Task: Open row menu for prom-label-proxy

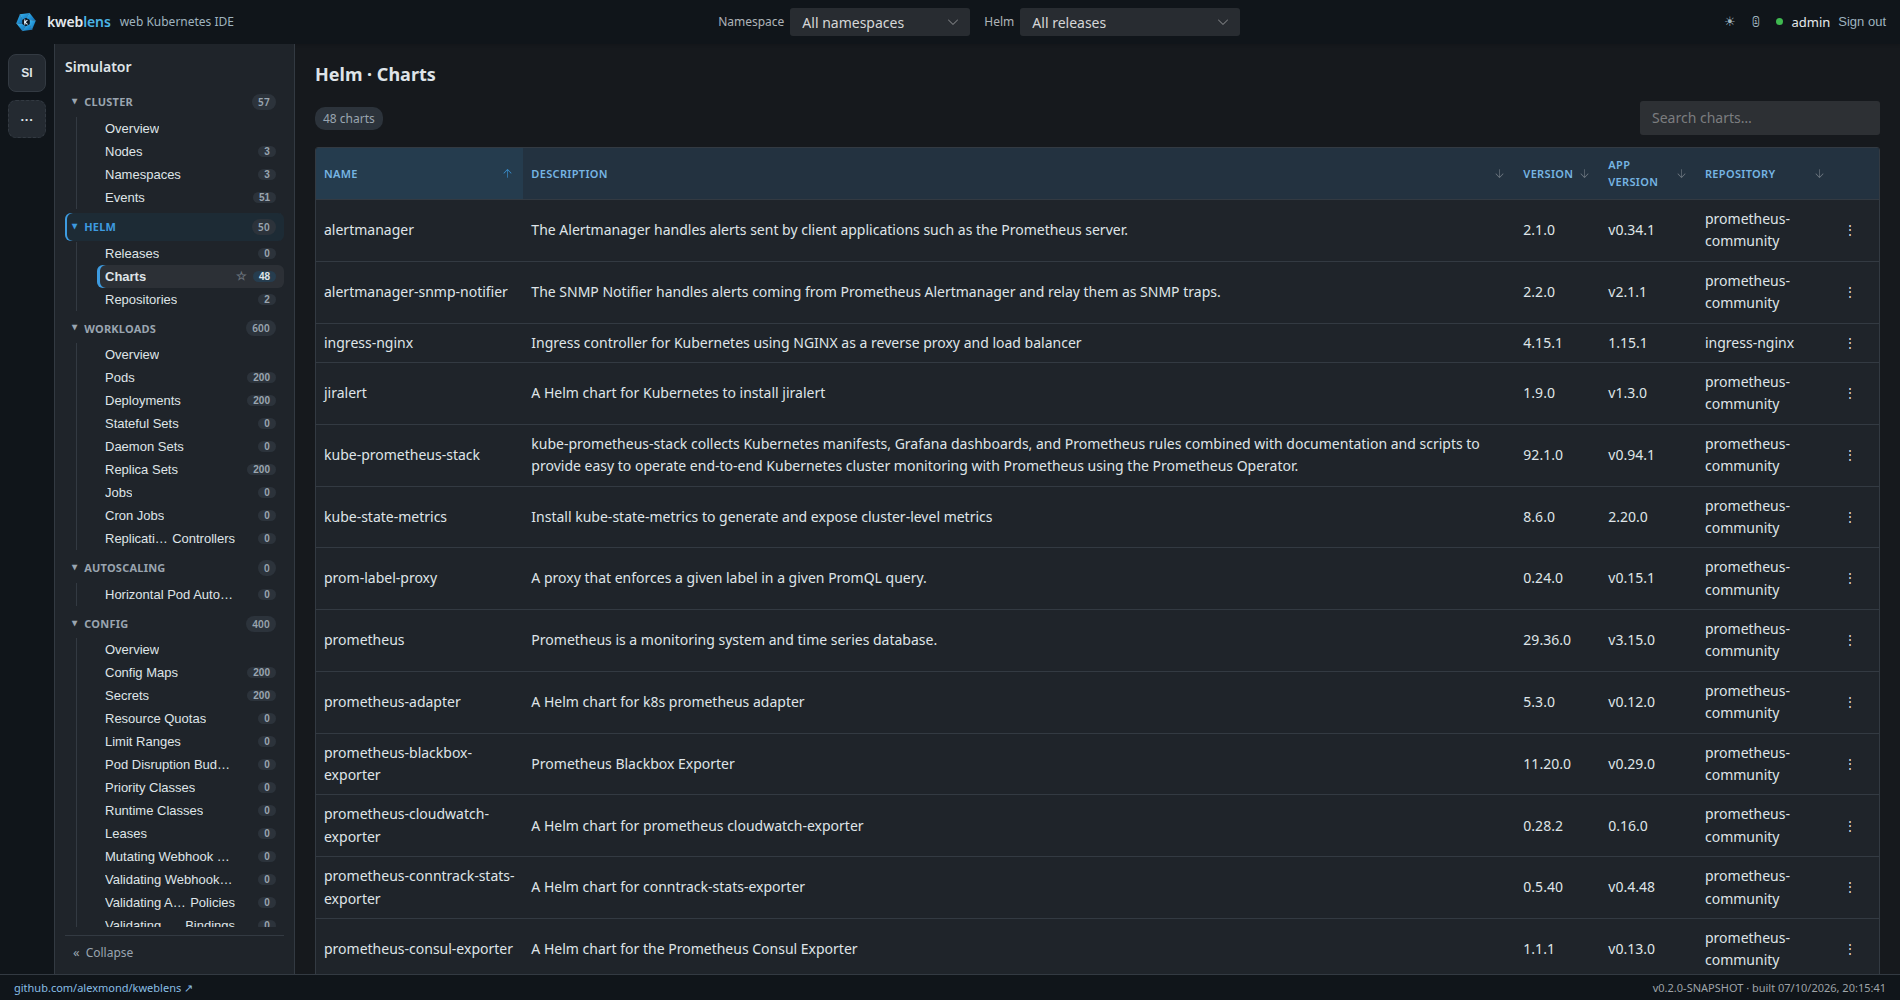Action: [x=1850, y=578]
